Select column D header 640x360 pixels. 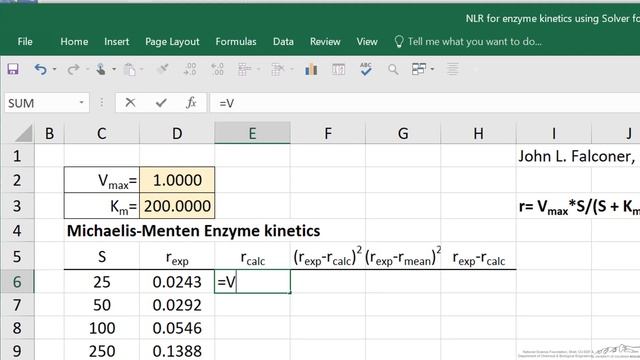click(177, 133)
